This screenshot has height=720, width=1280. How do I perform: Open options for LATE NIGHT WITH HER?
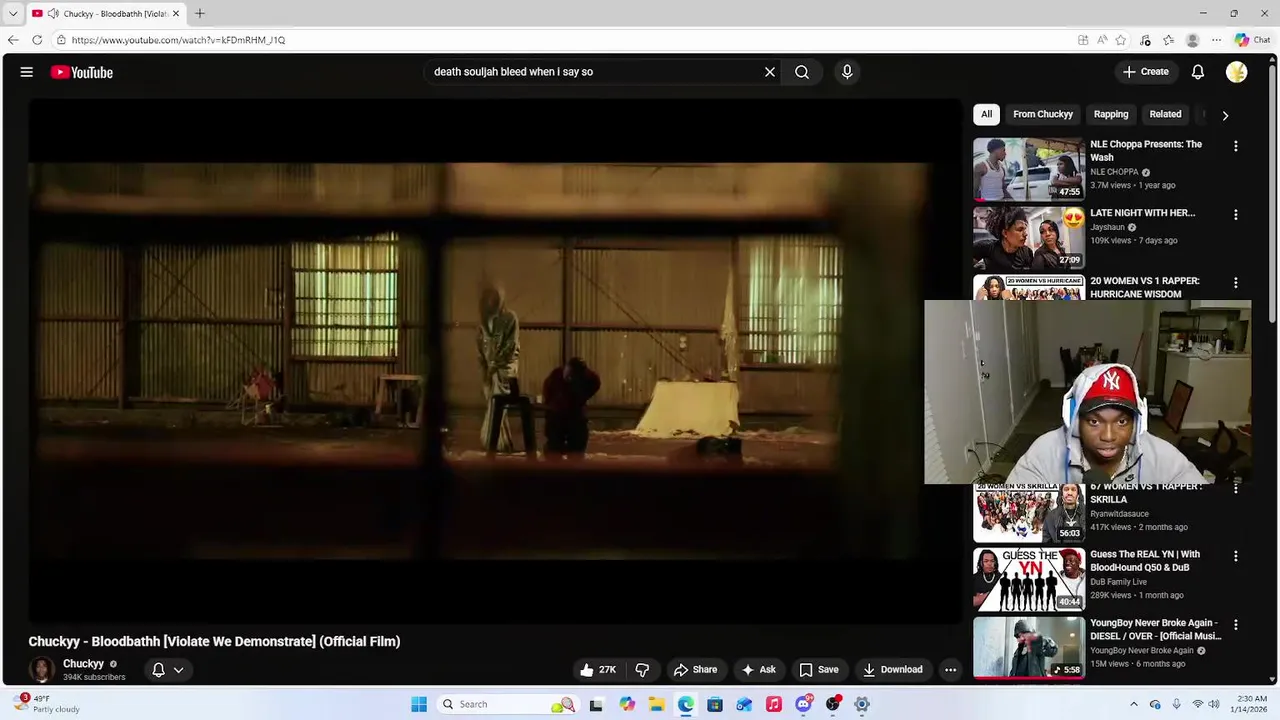tap(1236, 215)
